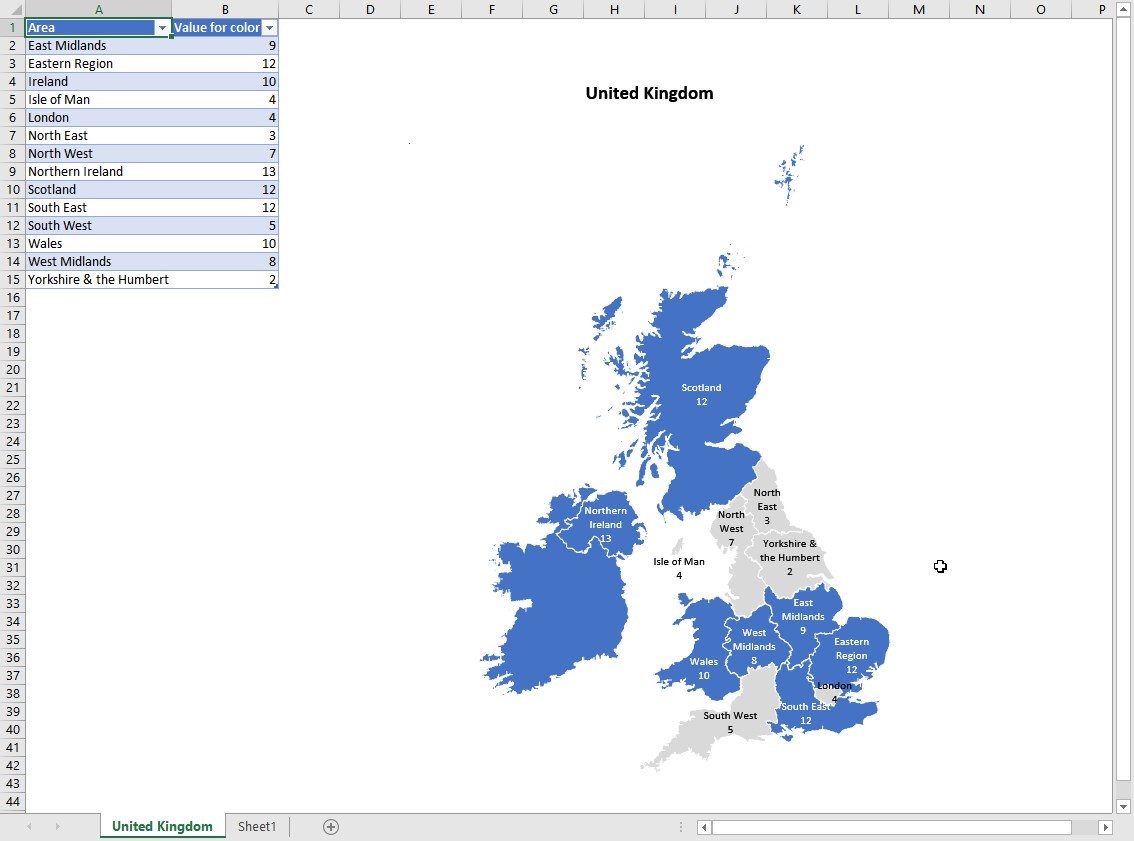This screenshot has width=1134, height=841.
Task: Click horizontal scrollbar left arrow
Action: tap(704, 827)
